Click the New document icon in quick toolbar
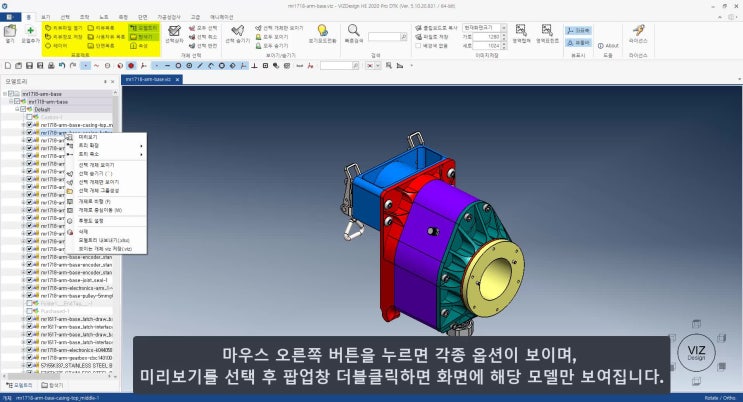The height and width of the screenshot is (402, 743). (8, 65)
